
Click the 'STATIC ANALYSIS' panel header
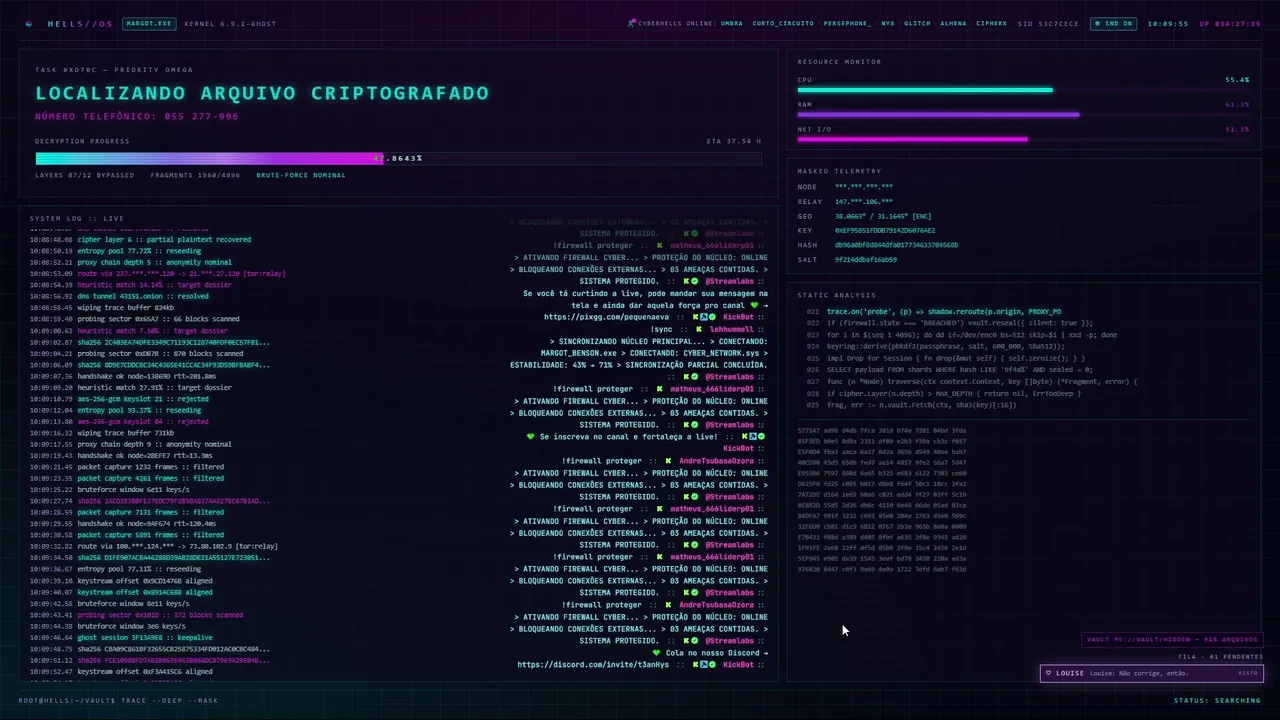click(839, 295)
